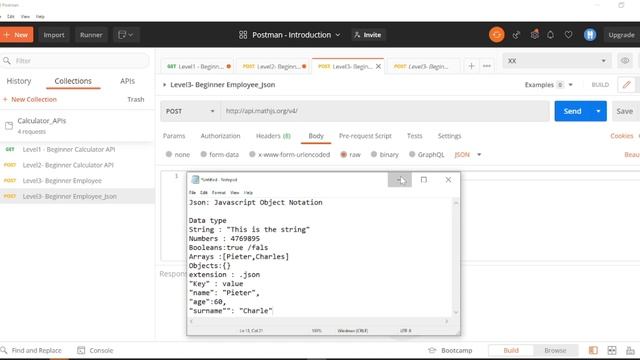This screenshot has width=640, height=360.
Task: Click the search icon in Filter box
Action: (x=7, y=61)
